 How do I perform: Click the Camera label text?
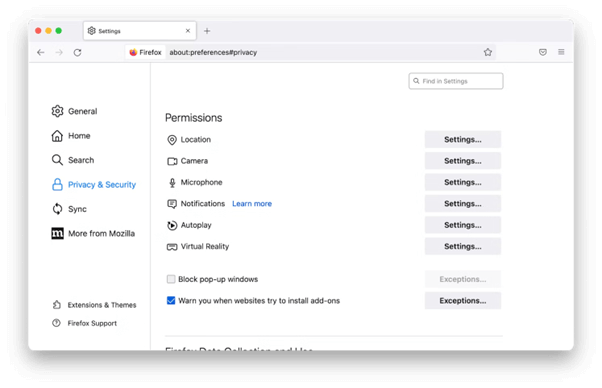point(194,161)
